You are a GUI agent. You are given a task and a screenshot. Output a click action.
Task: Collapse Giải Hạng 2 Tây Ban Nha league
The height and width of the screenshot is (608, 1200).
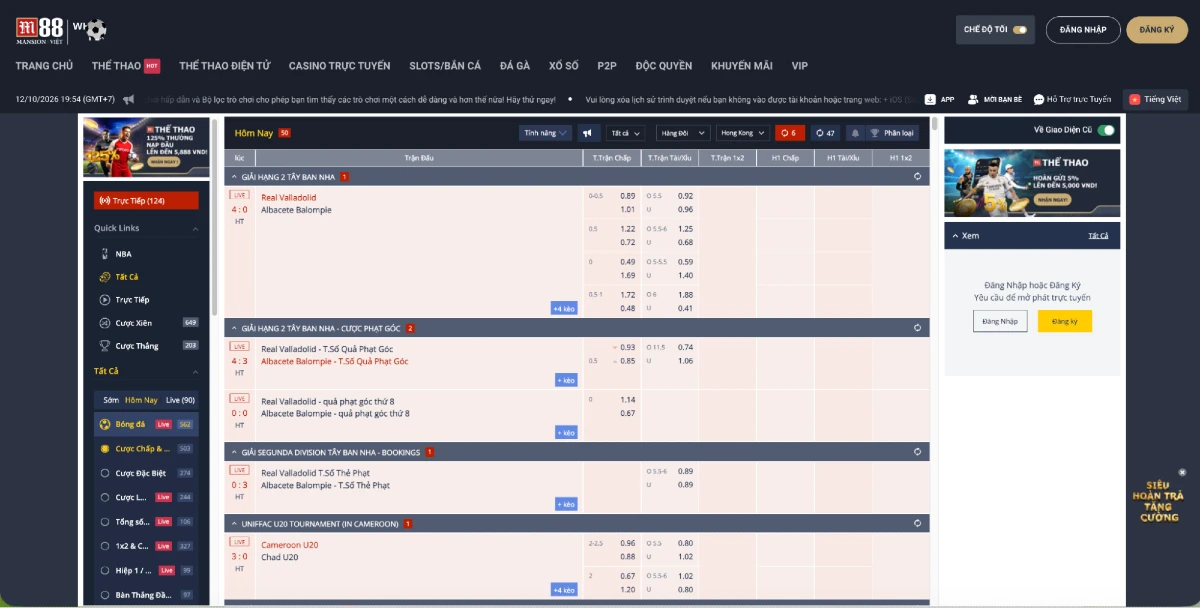(234, 176)
